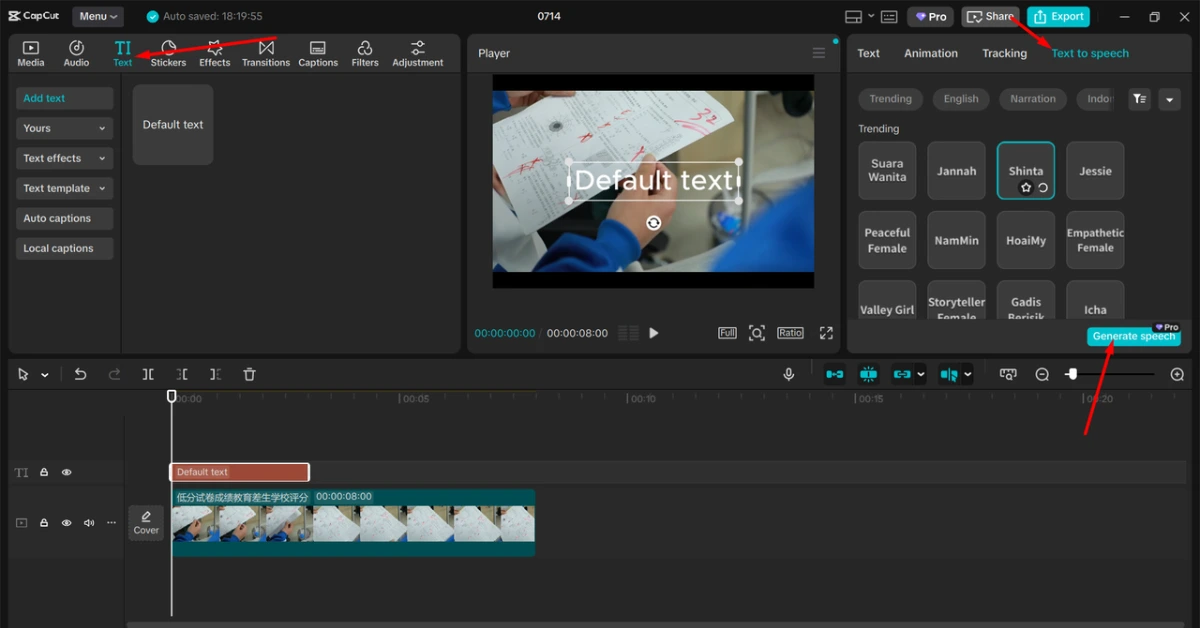
Task: Open the Cover edit button
Action: coord(146,523)
